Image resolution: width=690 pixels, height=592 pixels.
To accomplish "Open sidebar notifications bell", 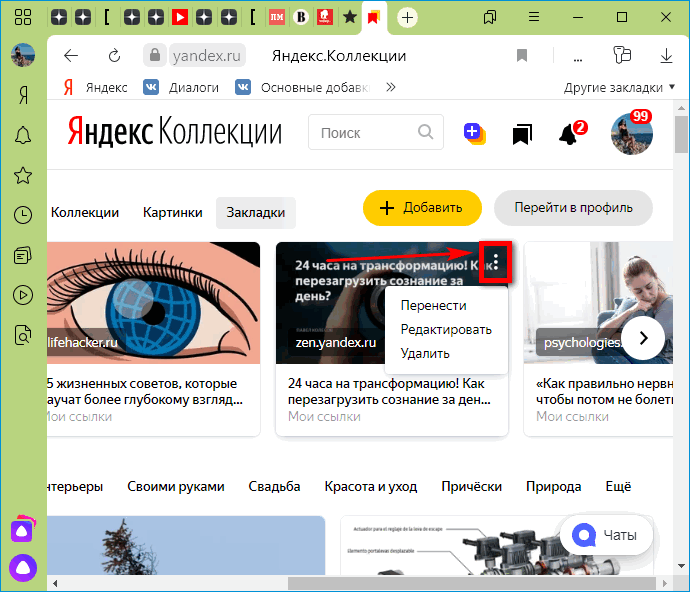I will point(23,135).
